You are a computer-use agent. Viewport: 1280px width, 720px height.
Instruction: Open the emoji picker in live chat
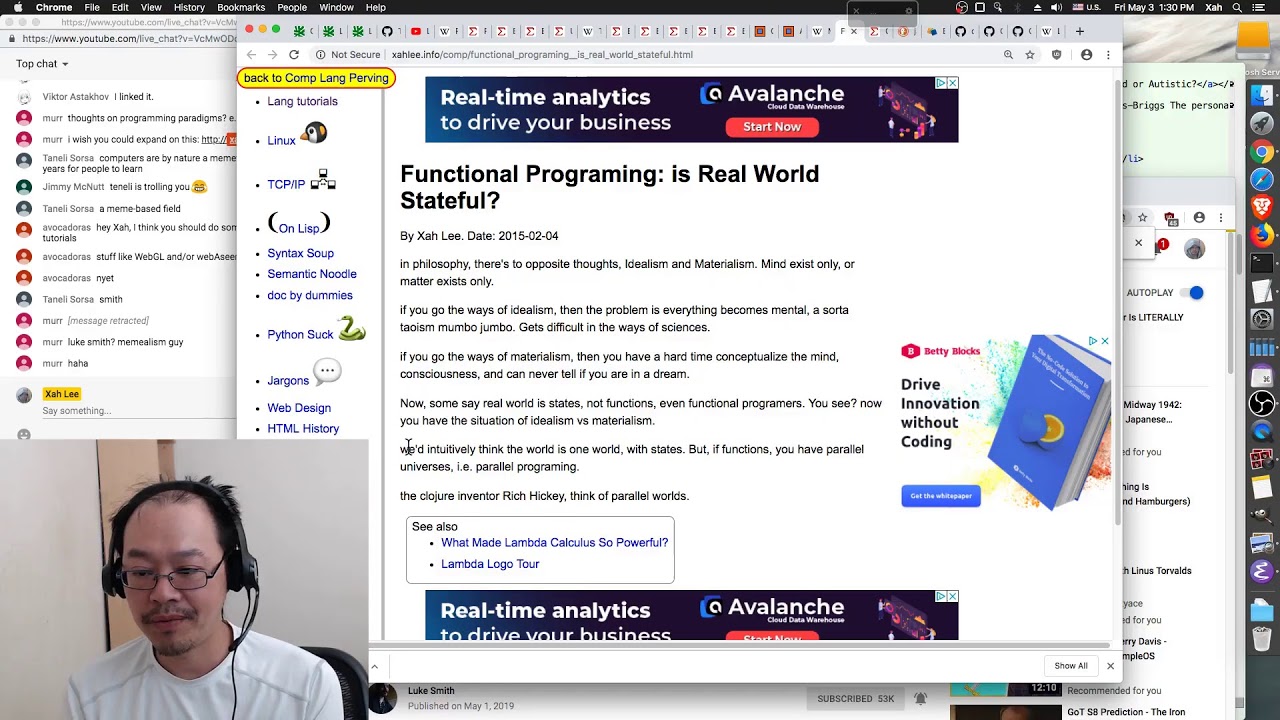[x=24, y=434]
